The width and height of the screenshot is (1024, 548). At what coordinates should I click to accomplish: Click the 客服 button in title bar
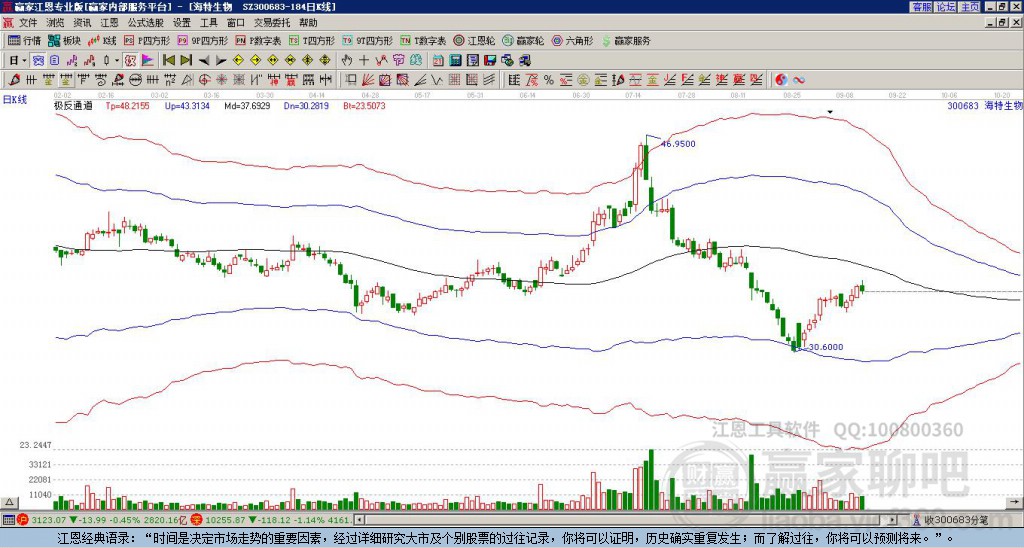[x=921, y=7]
